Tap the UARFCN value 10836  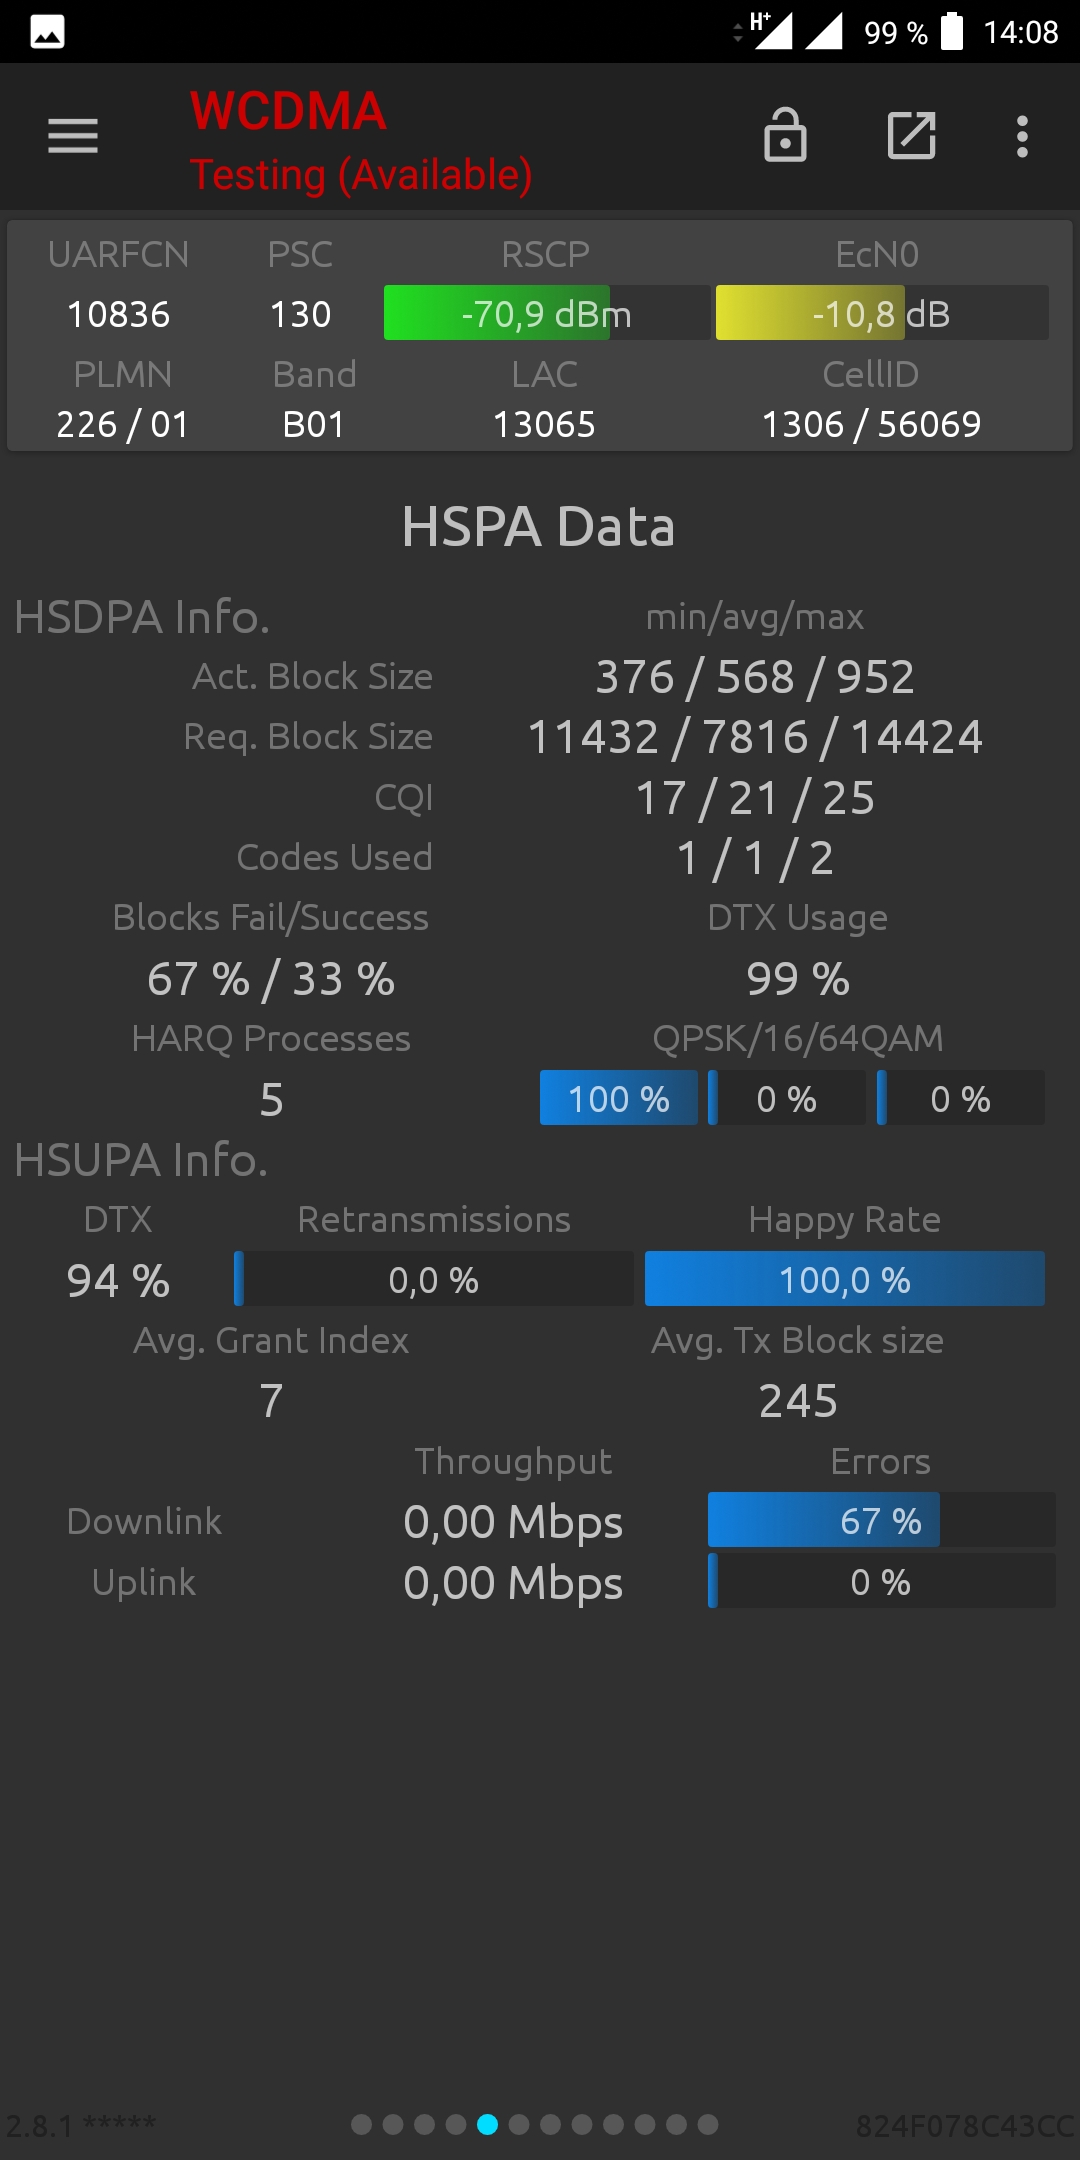click(118, 315)
